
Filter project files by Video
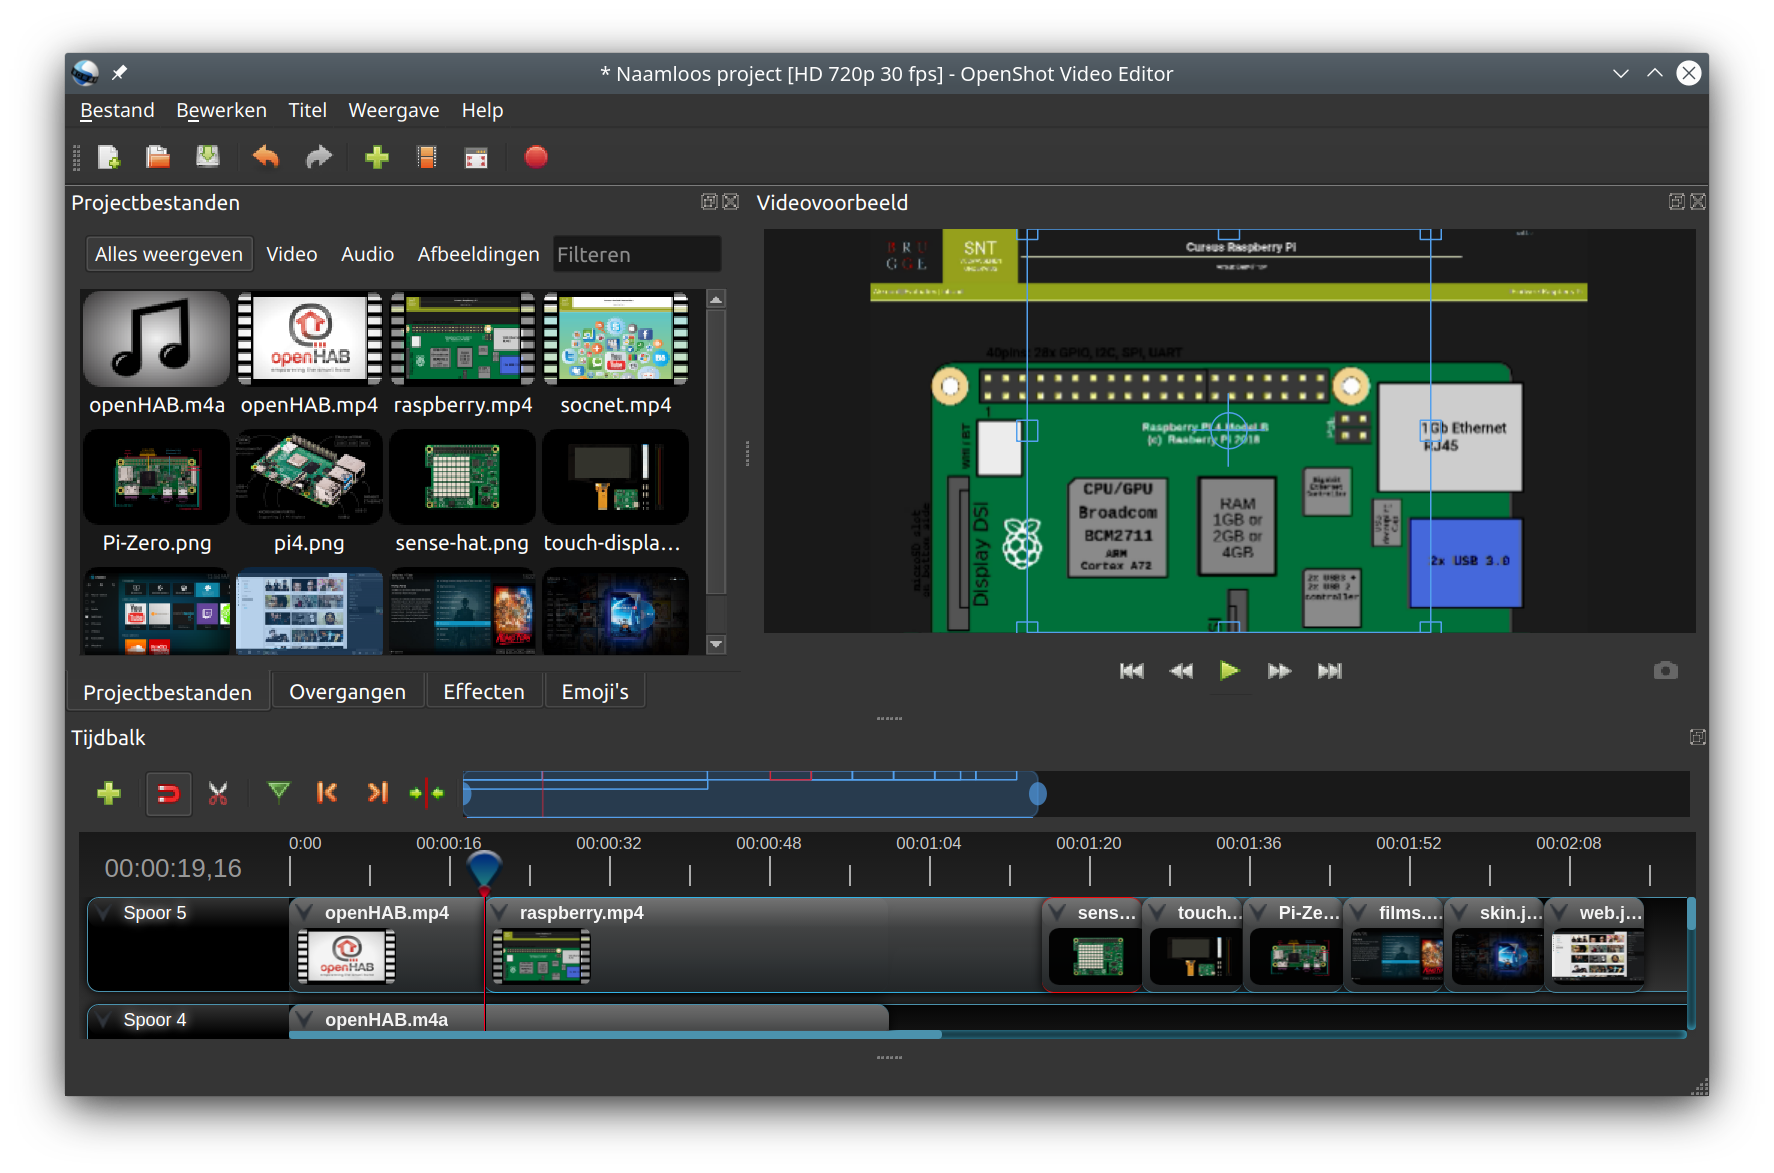292,254
